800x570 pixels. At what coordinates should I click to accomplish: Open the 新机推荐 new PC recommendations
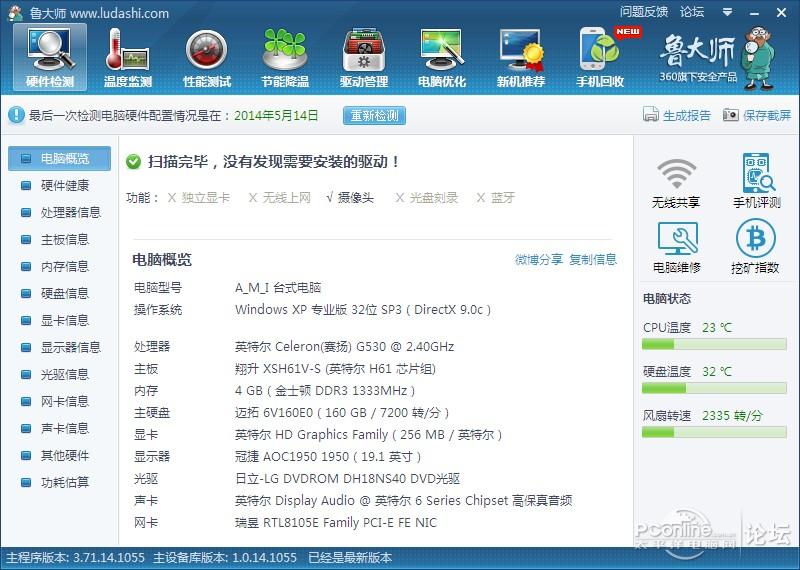(x=521, y=57)
